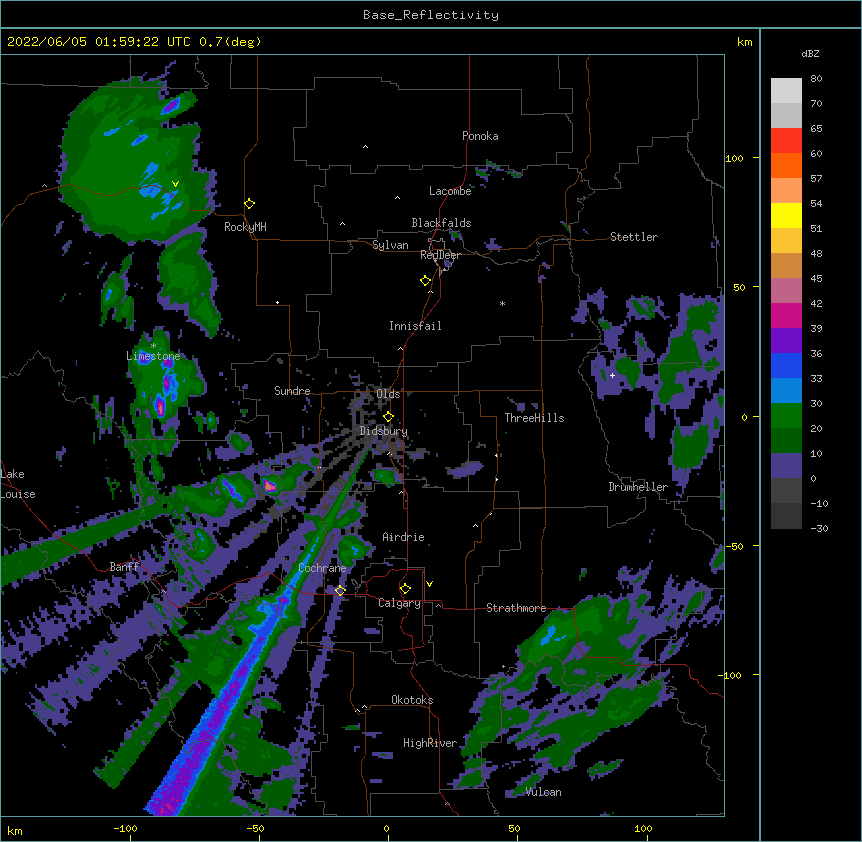
Task: Click the ThreeHills town label
Action: click(534, 418)
